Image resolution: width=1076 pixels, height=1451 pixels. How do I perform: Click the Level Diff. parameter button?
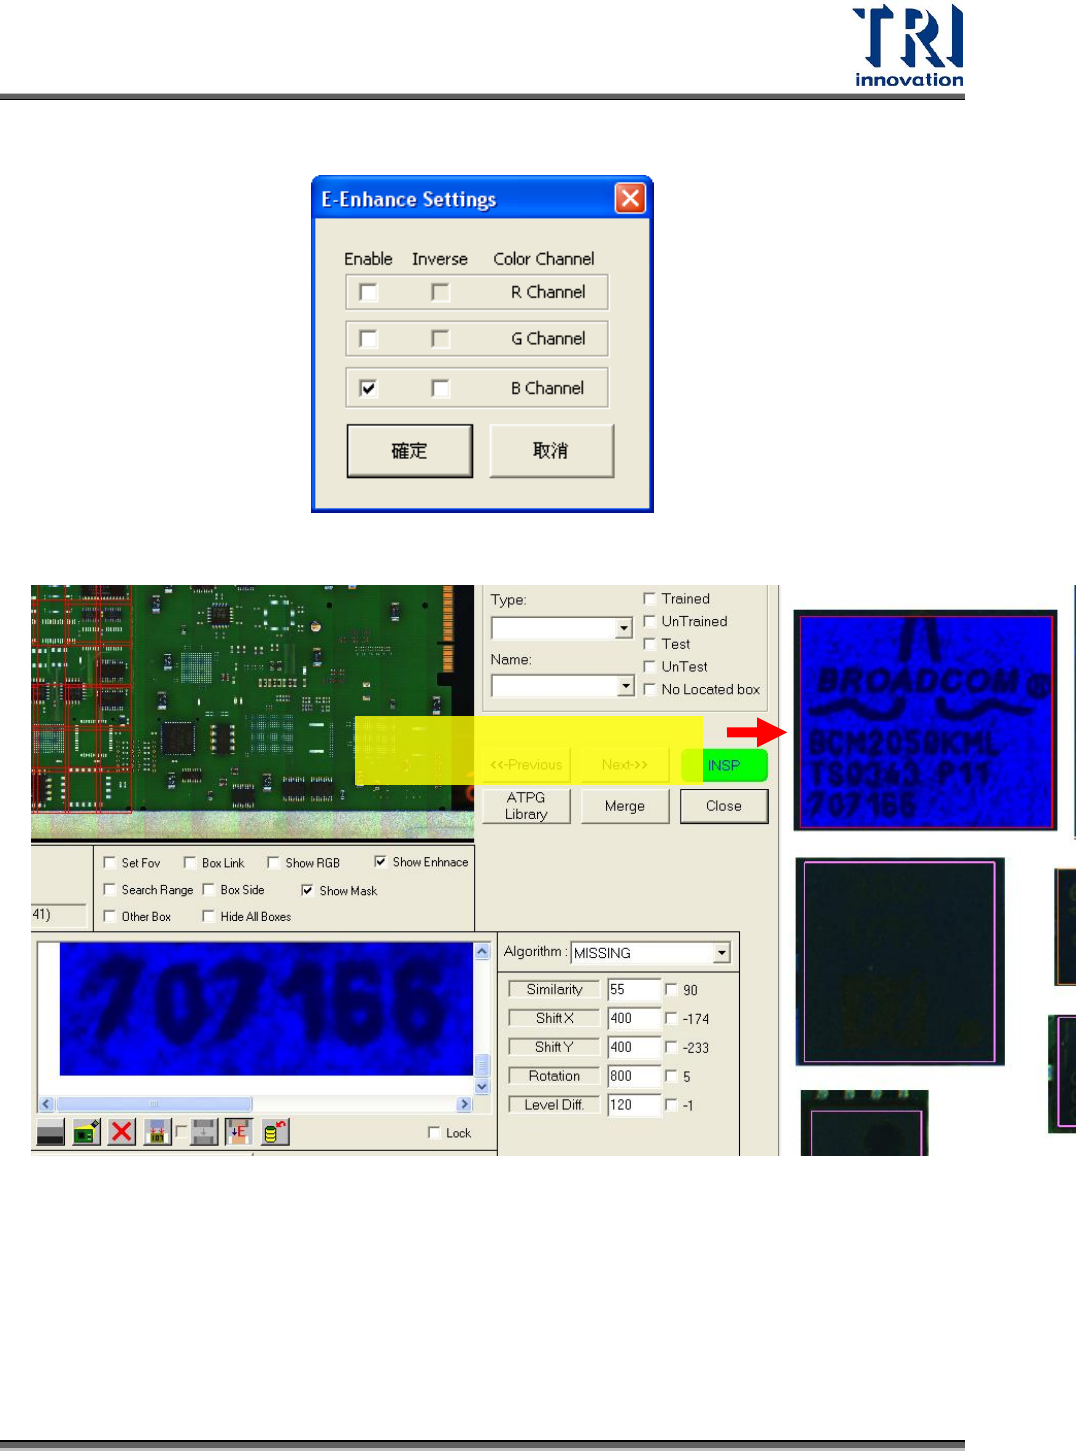[x=554, y=1105]
